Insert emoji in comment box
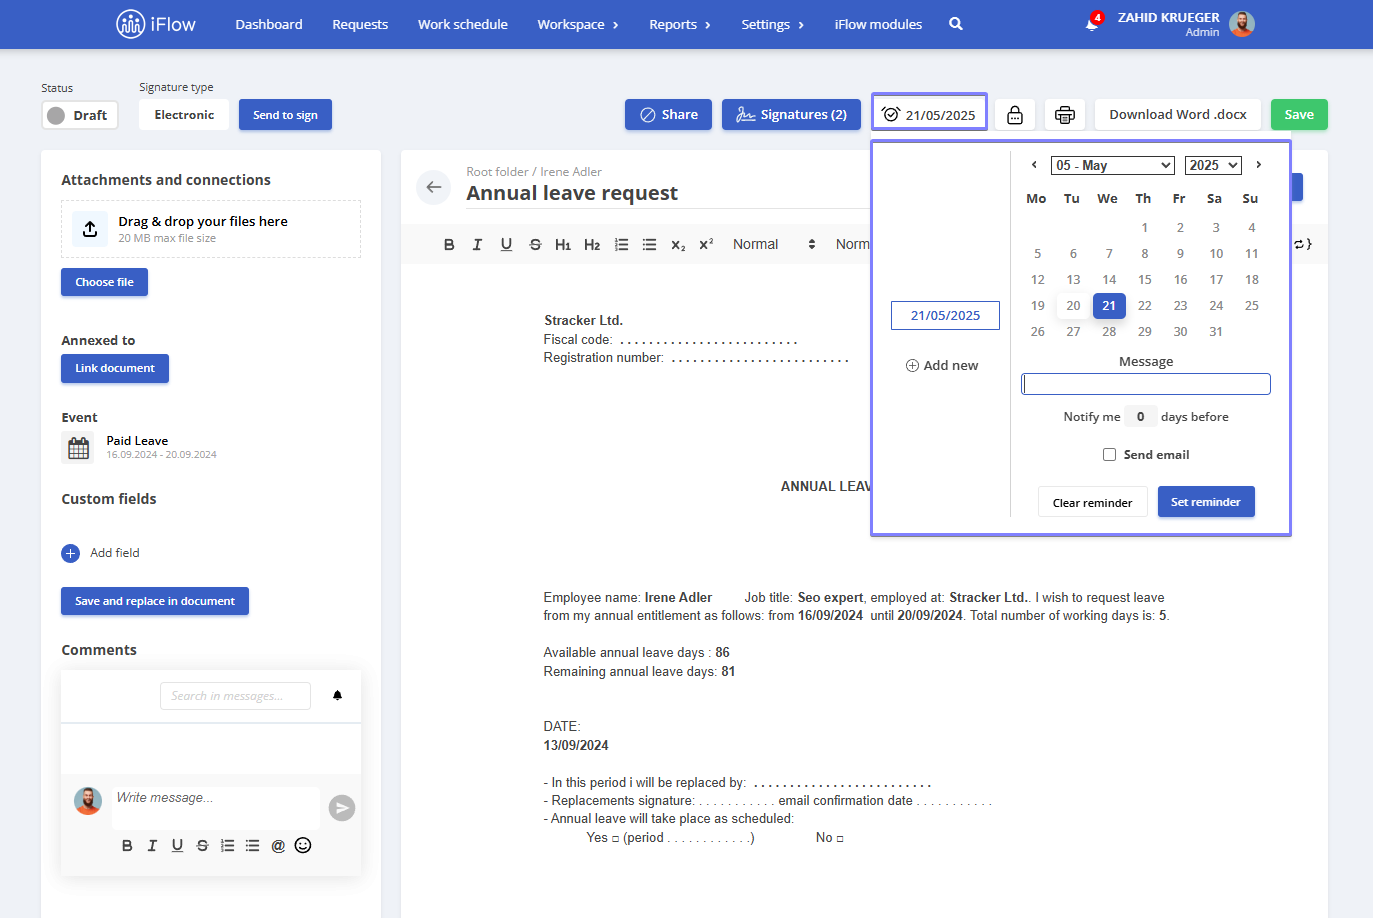The height and width of the screenshot is (918, 1373). [x=303, y=845]
